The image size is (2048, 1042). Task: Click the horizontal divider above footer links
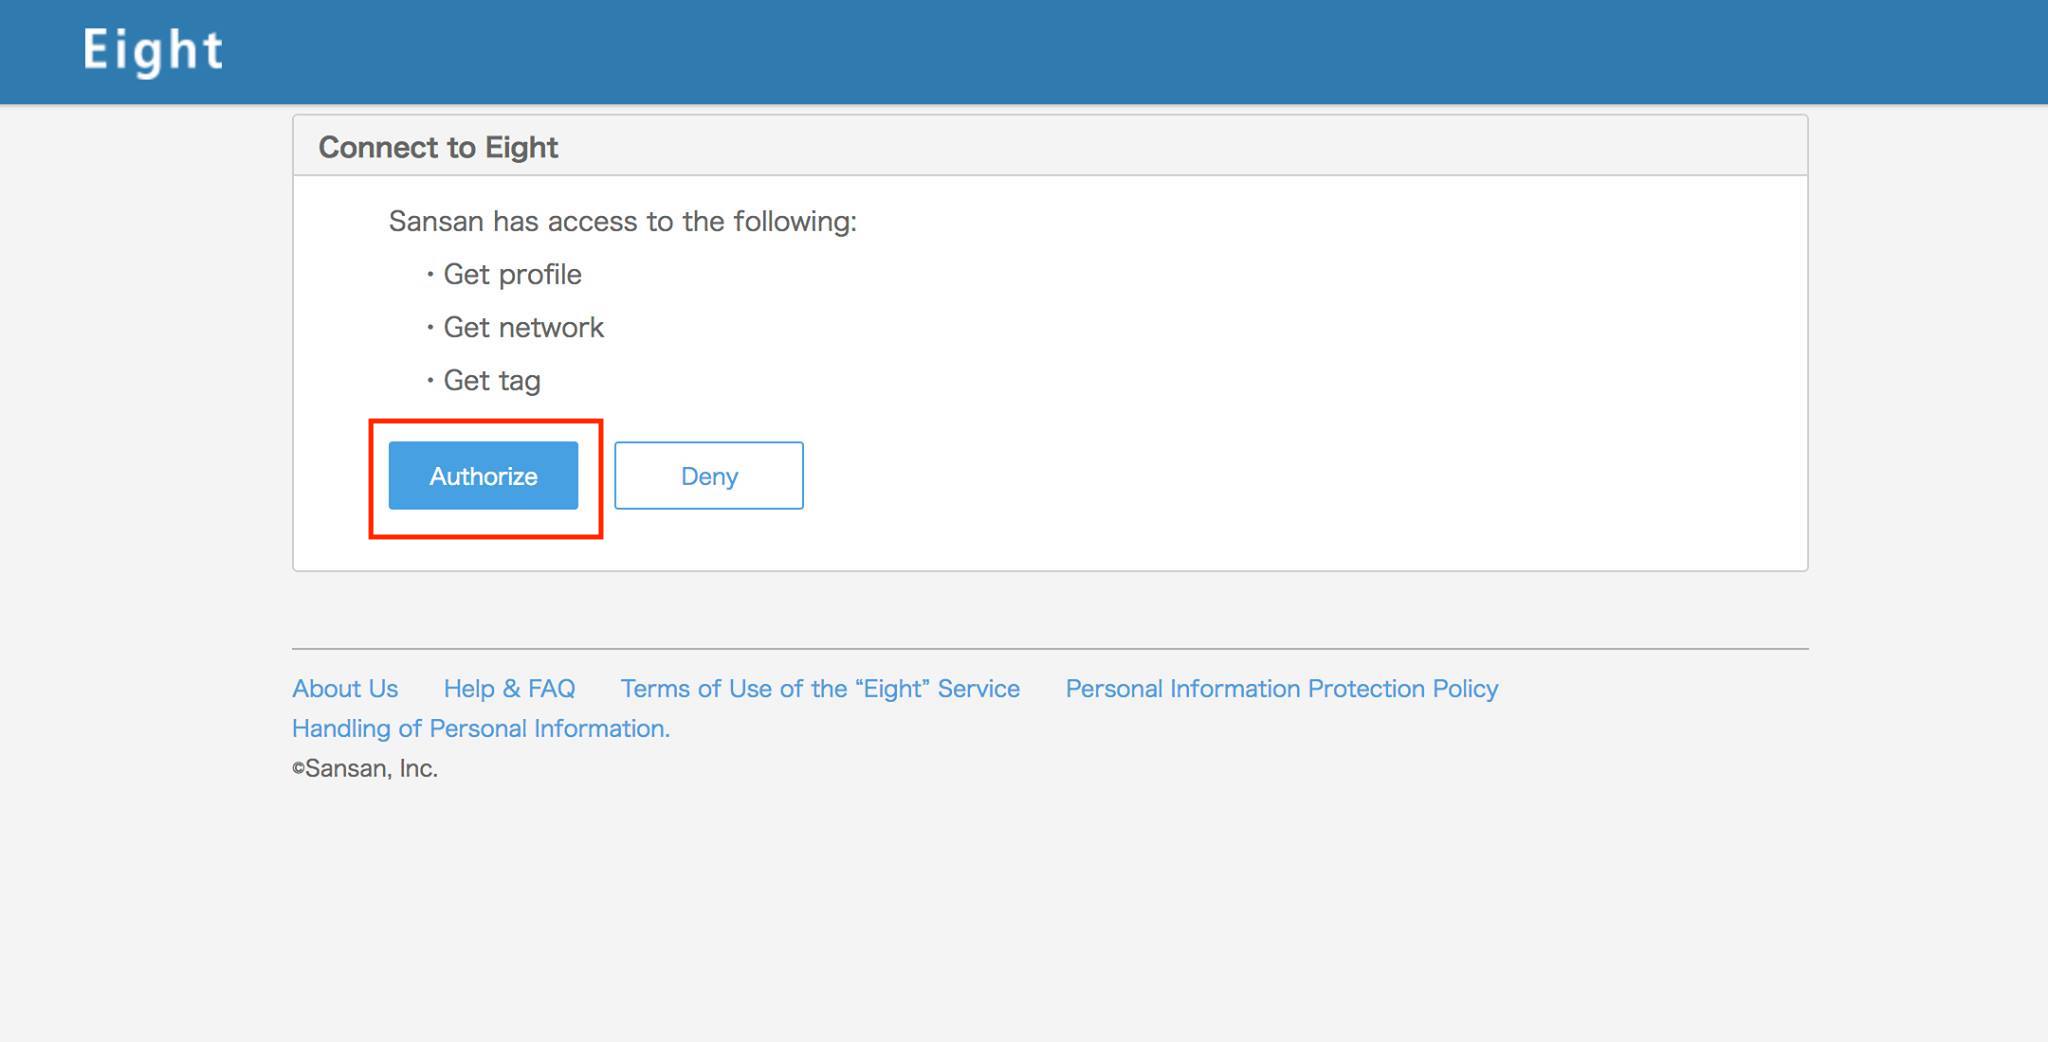click(1050, 649)
